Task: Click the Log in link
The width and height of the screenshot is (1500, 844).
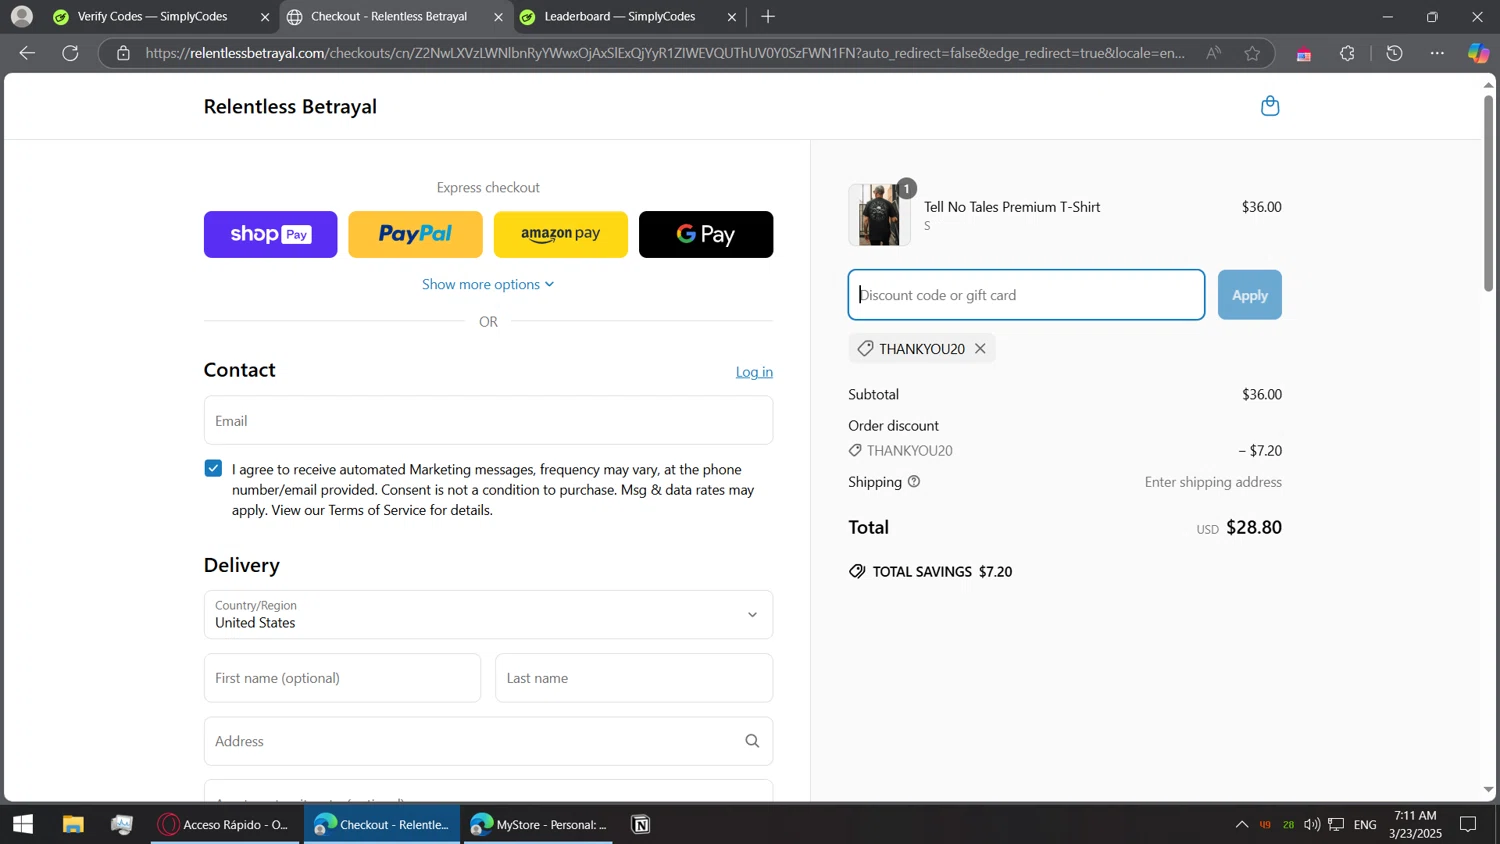Action: [754, 372]
